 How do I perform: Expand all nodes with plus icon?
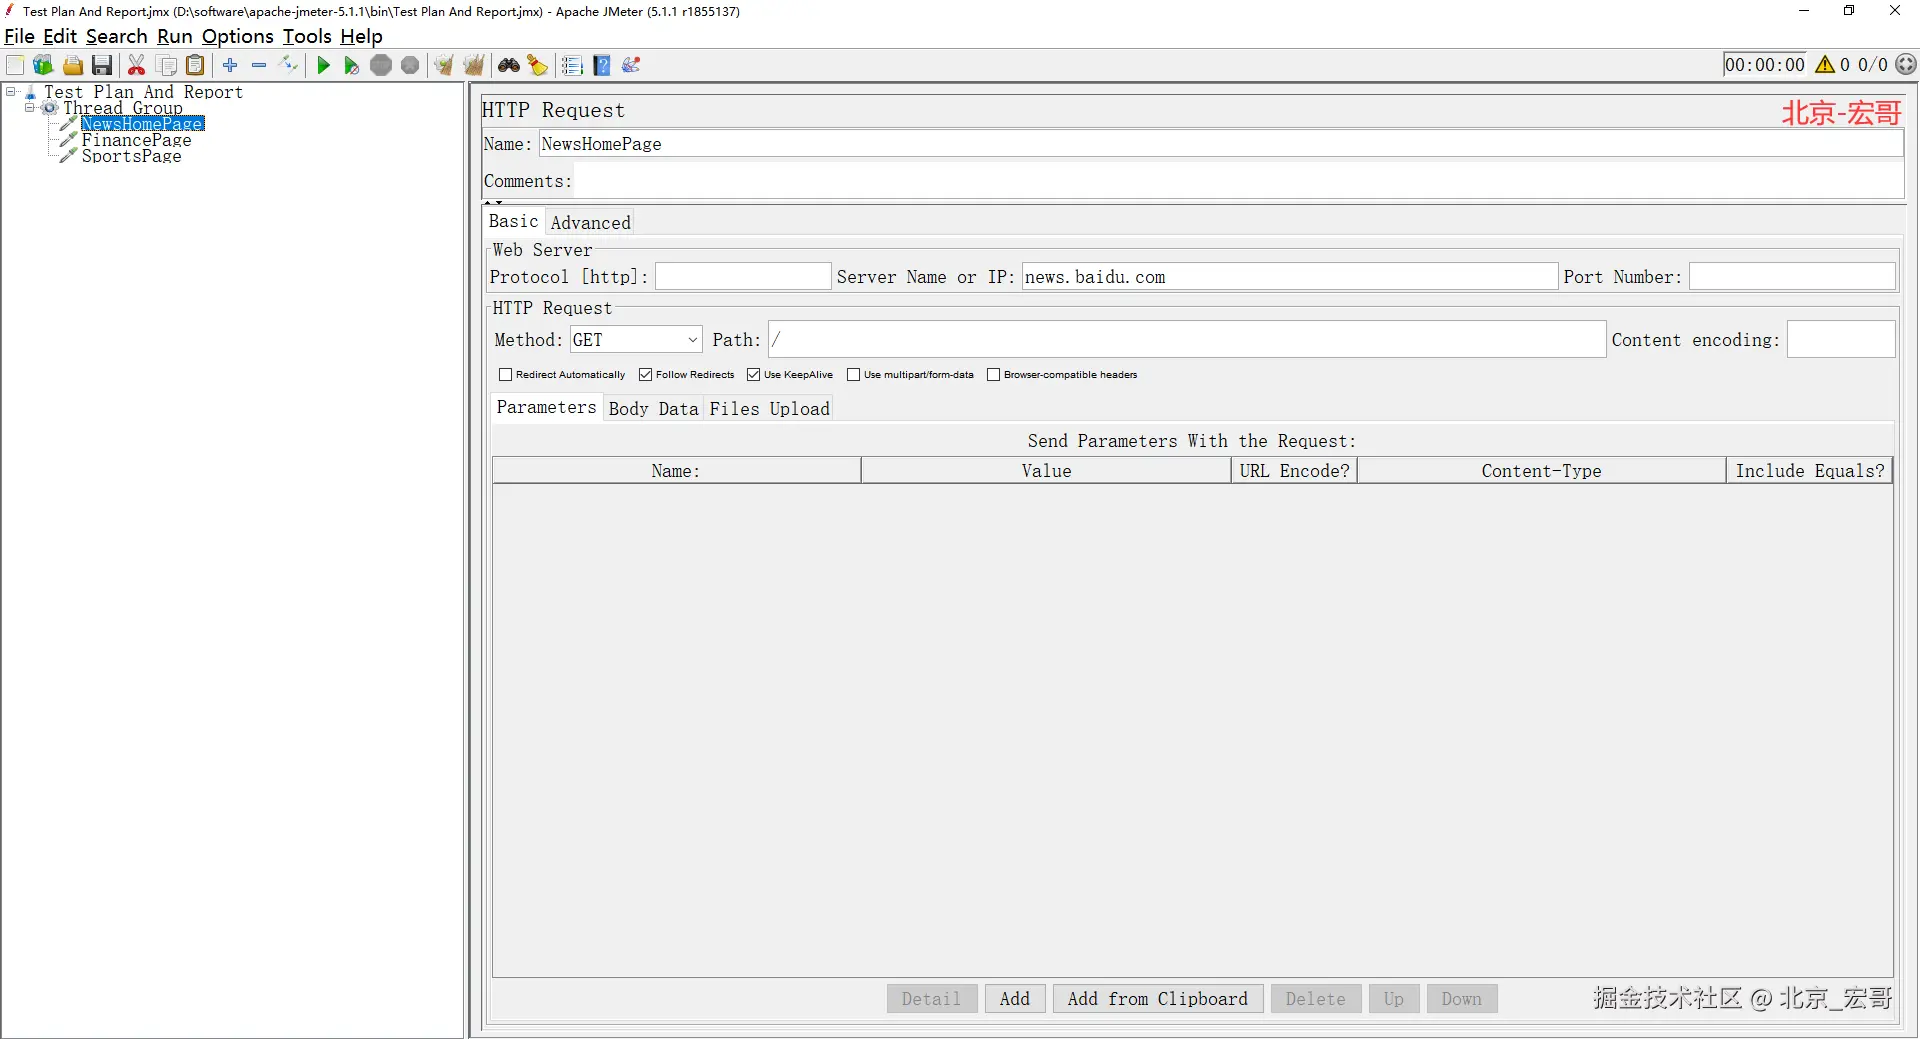[230, 65]
